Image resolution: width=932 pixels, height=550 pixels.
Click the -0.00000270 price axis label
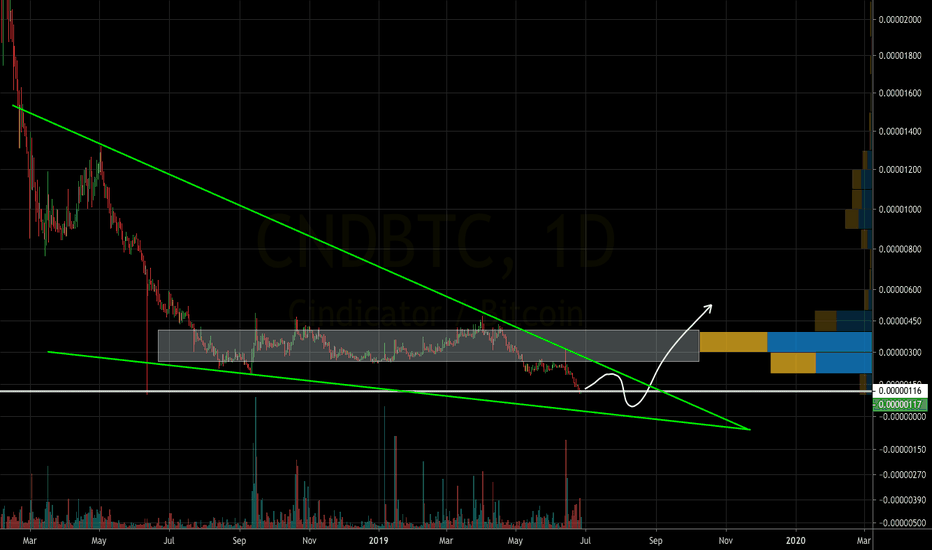pyautogui.click(x=902, y=474)
